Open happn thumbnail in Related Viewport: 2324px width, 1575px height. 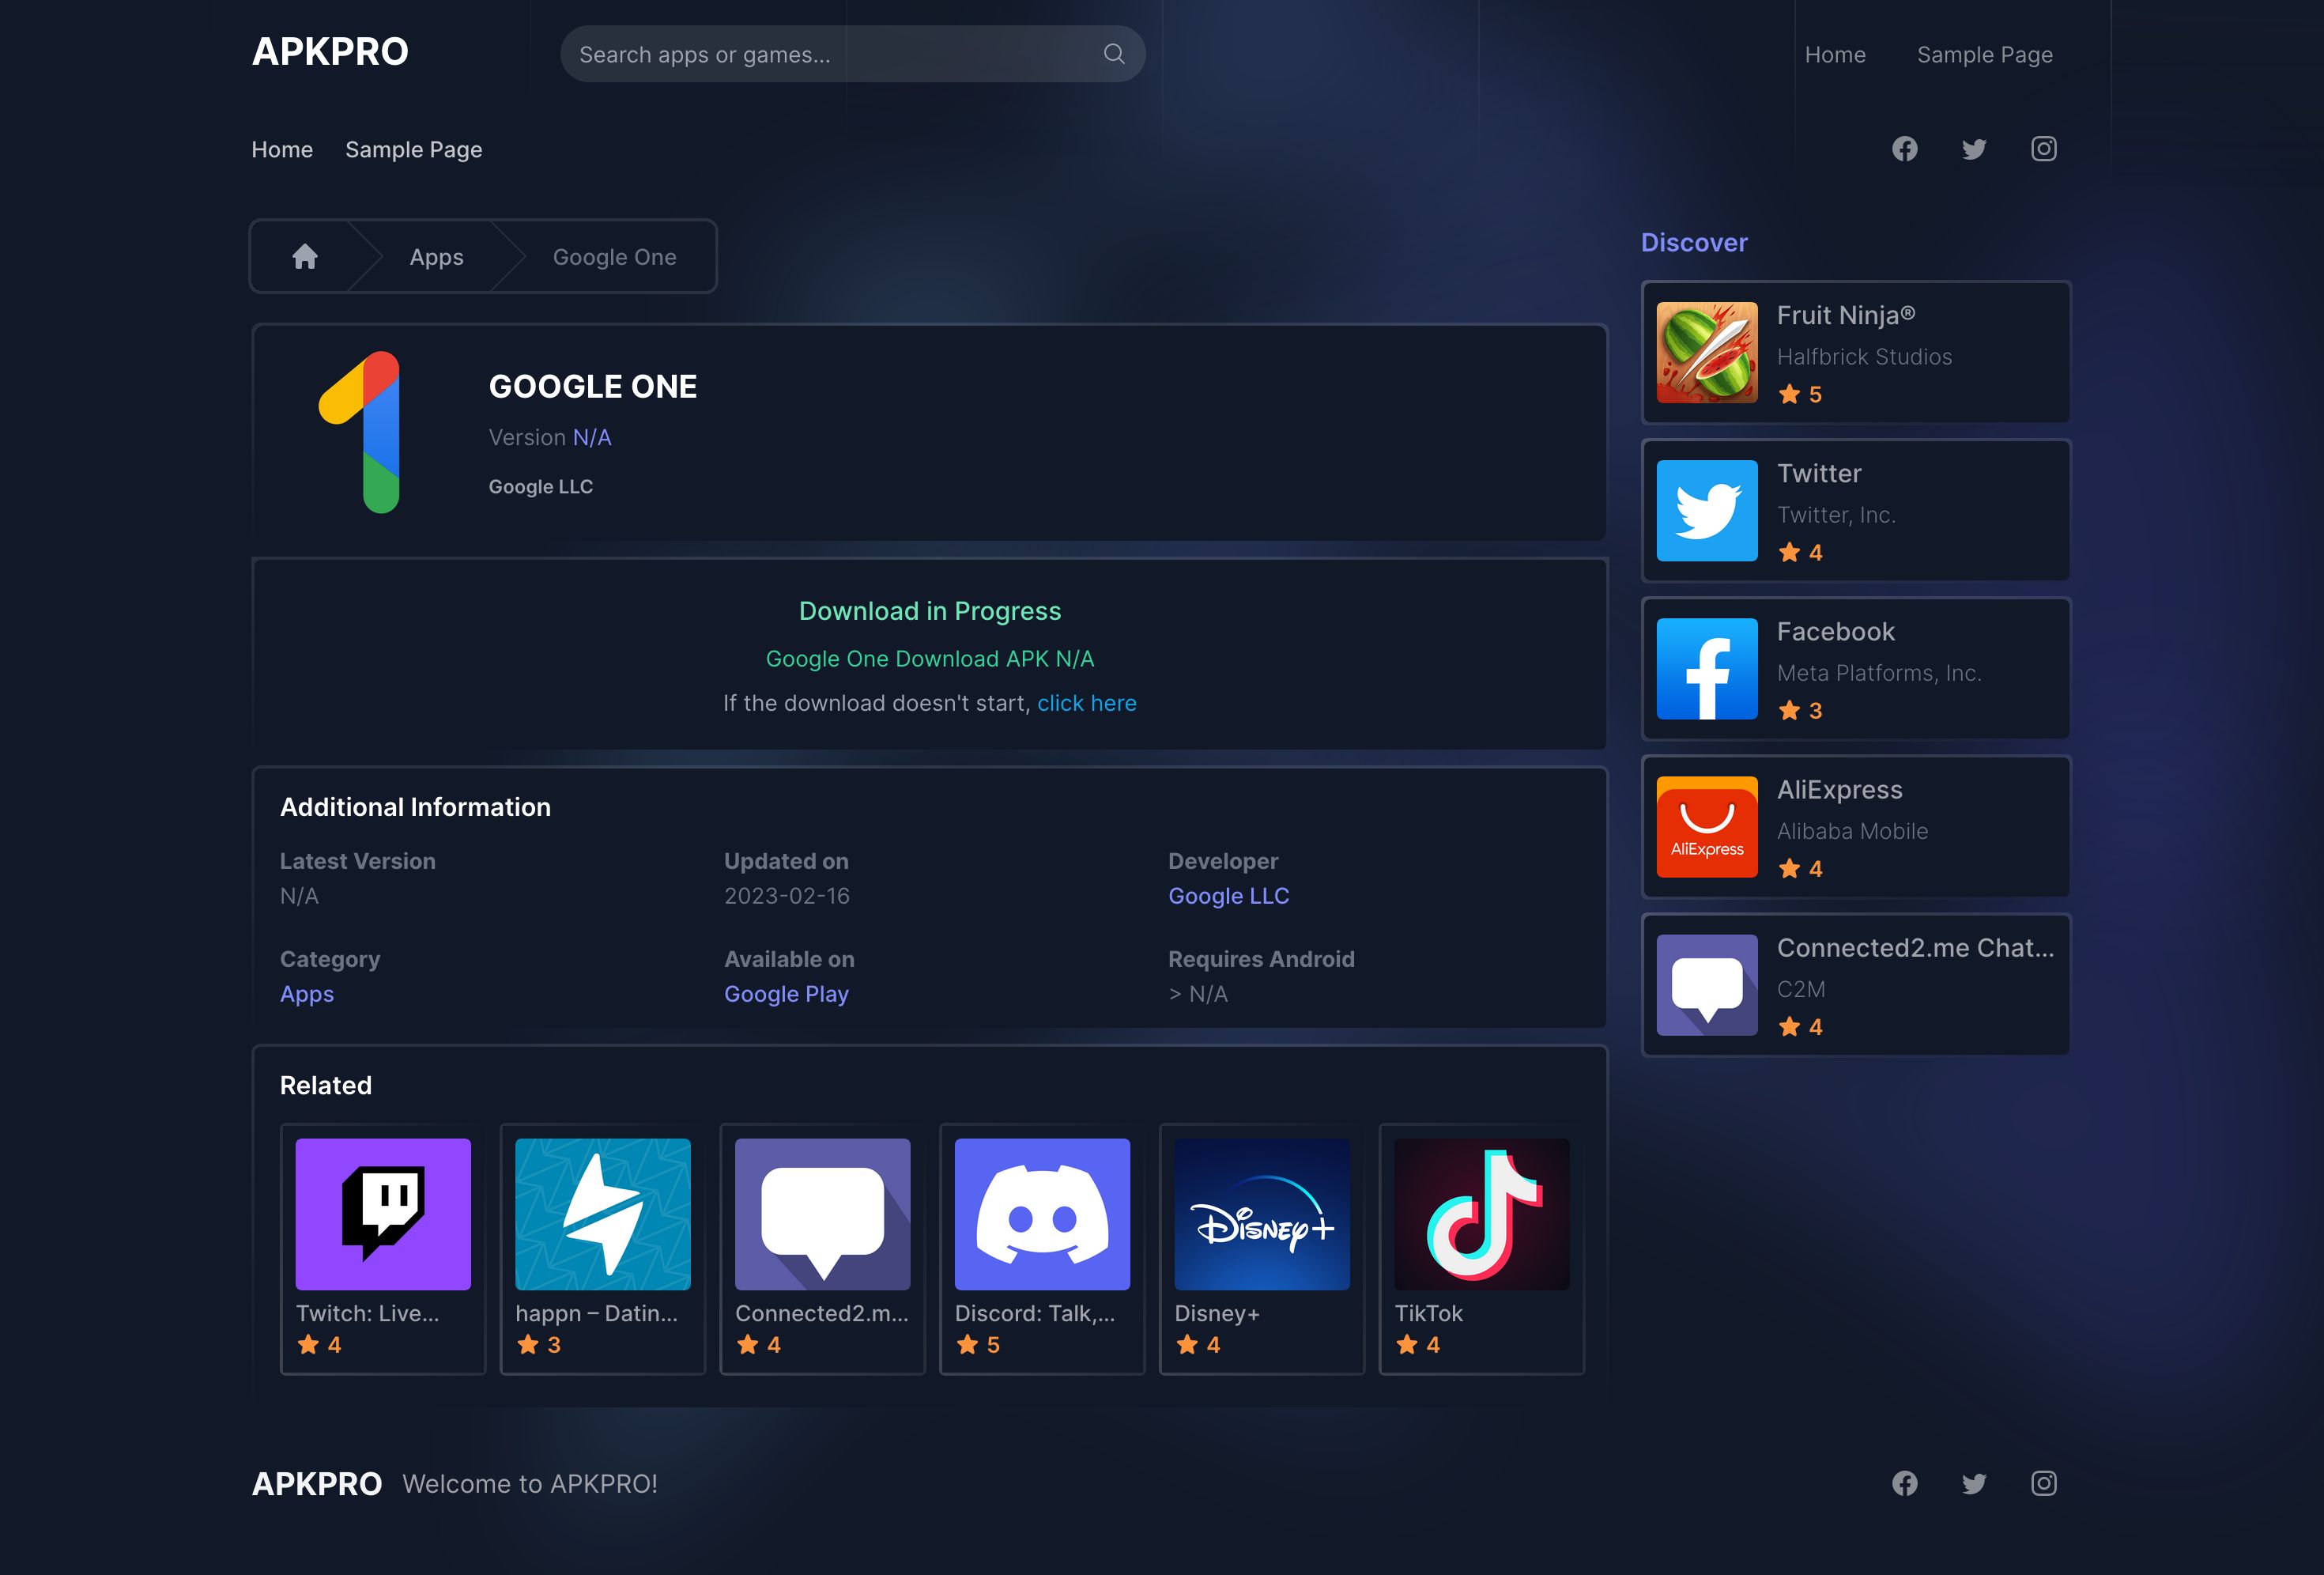pos(603,1214)
